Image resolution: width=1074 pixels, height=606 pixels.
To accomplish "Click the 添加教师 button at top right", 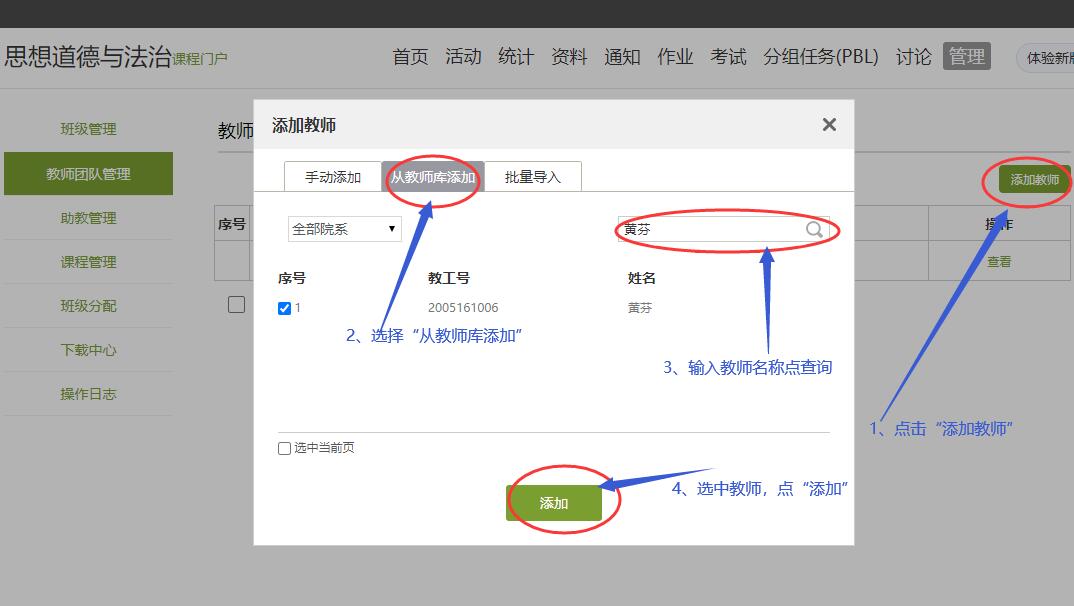I will pyautogui.click(x=1034, y=180).
